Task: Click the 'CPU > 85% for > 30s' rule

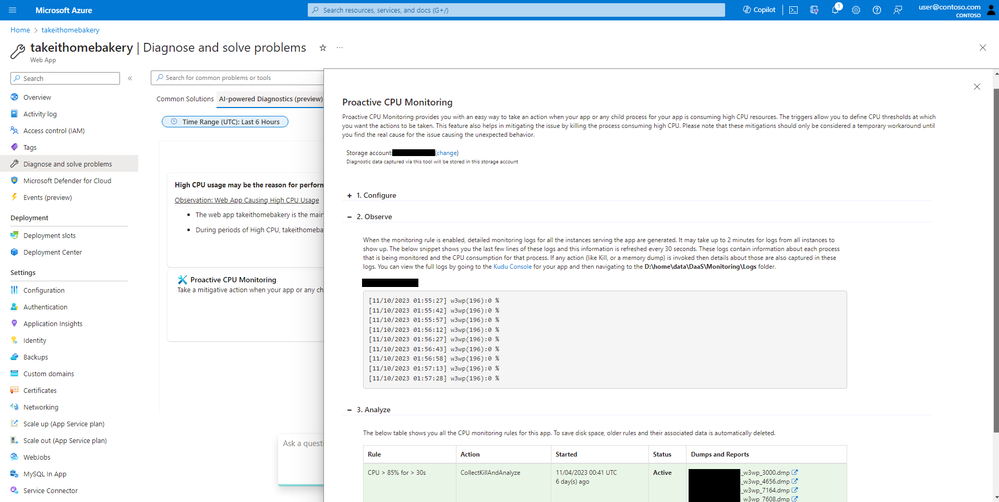Action: coord(396,473)
